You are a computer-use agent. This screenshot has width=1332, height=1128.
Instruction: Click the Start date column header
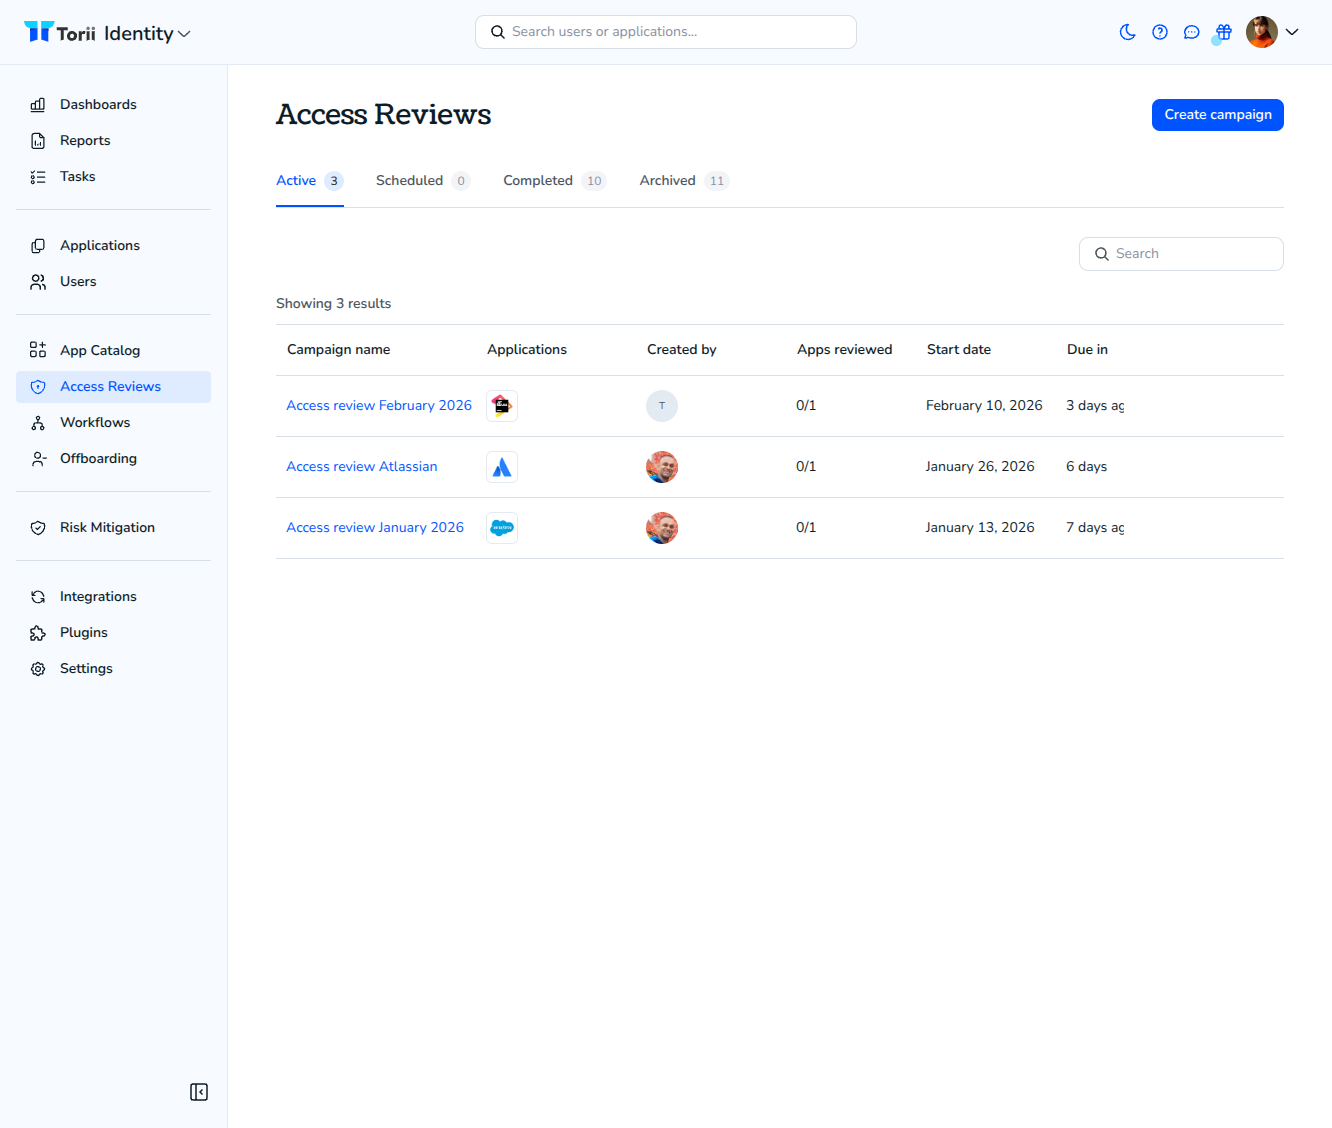click(x=959, y=349)
